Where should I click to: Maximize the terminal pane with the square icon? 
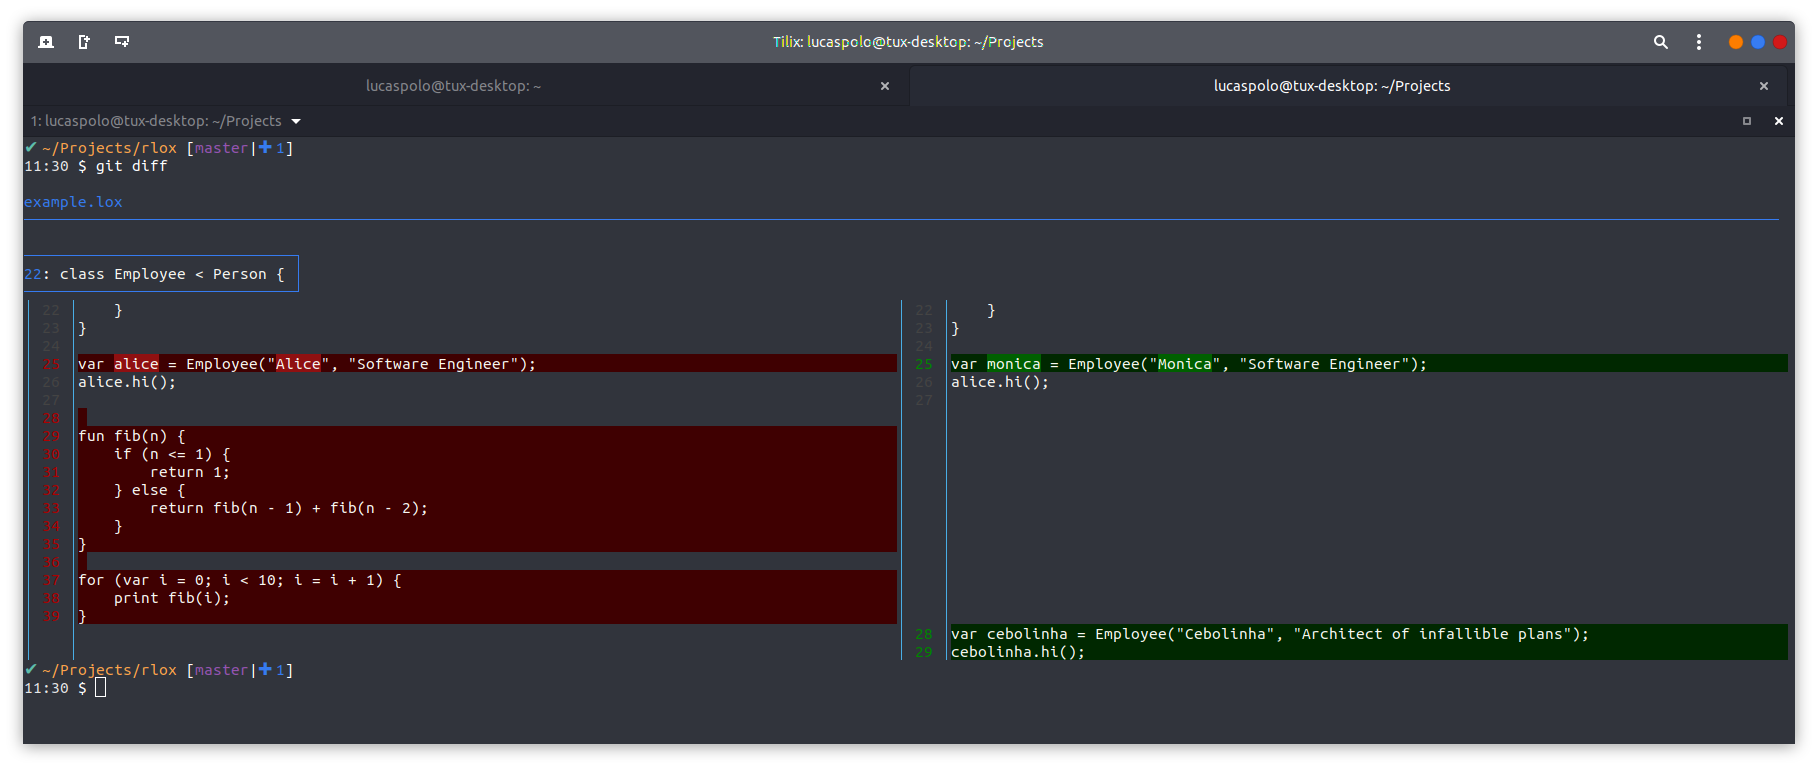1747,121
